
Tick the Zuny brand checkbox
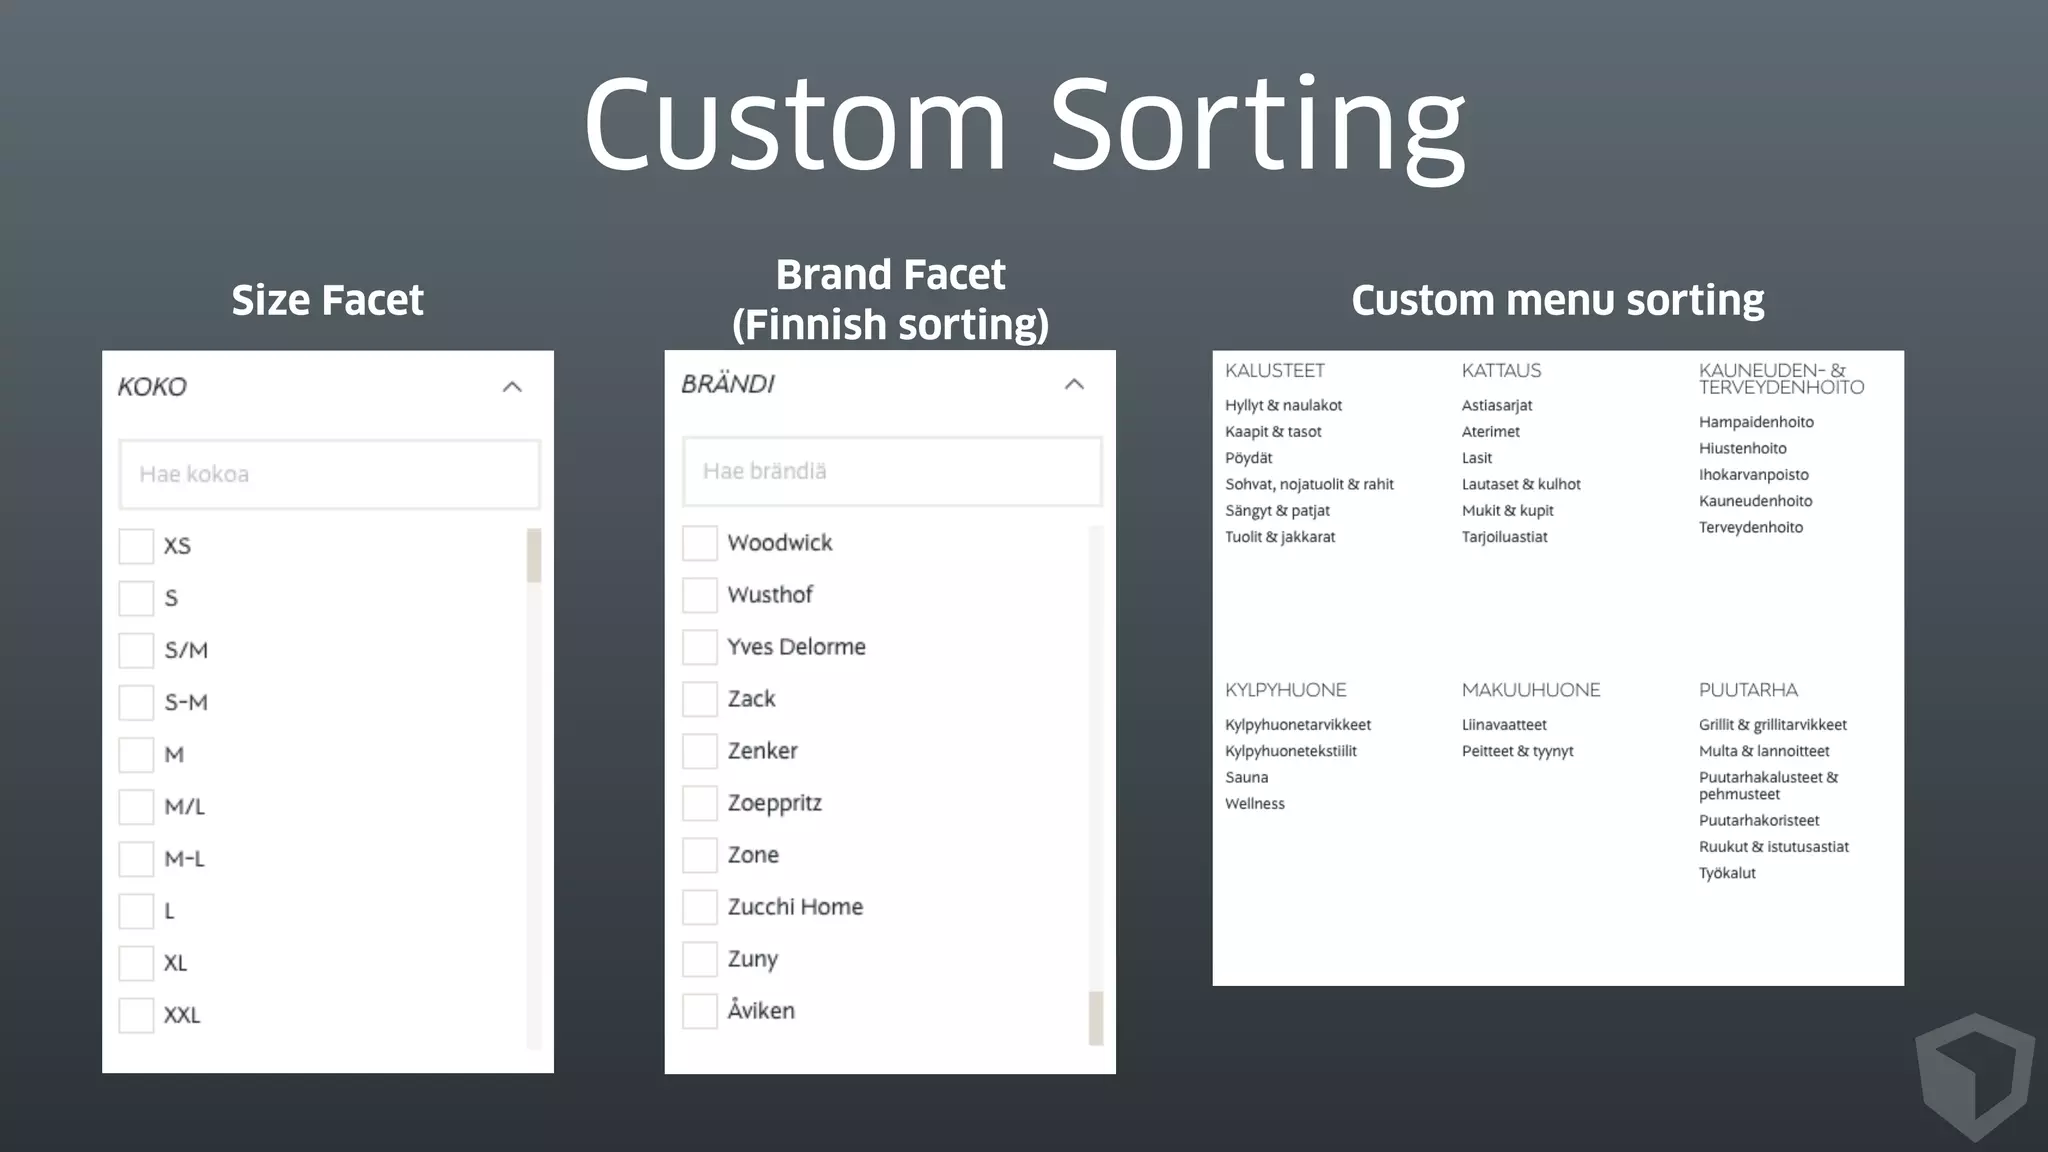pyautogui.click(x=700, y=959)
